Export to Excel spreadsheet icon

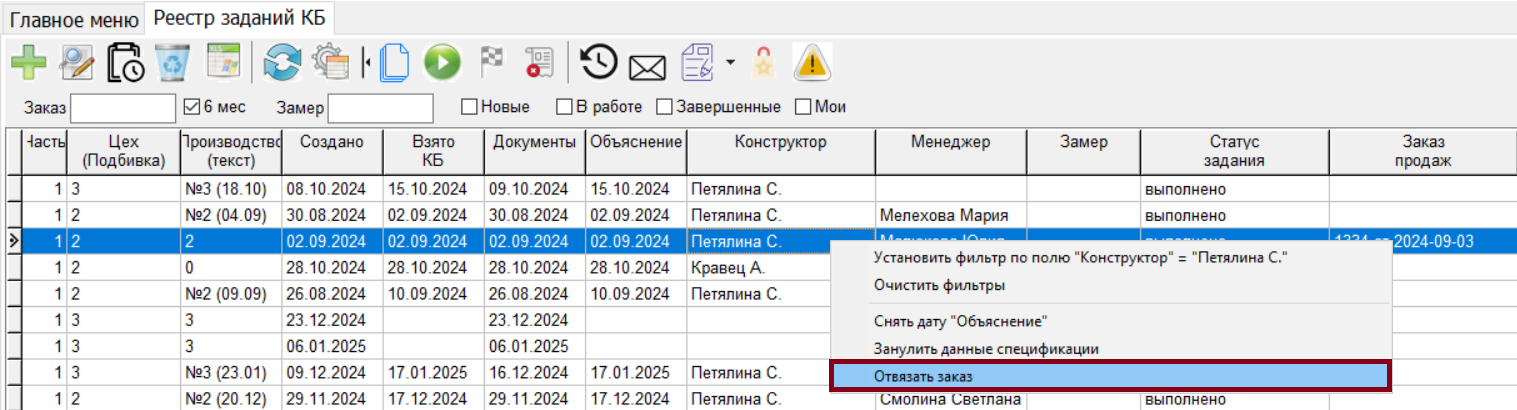coord(223,64)
